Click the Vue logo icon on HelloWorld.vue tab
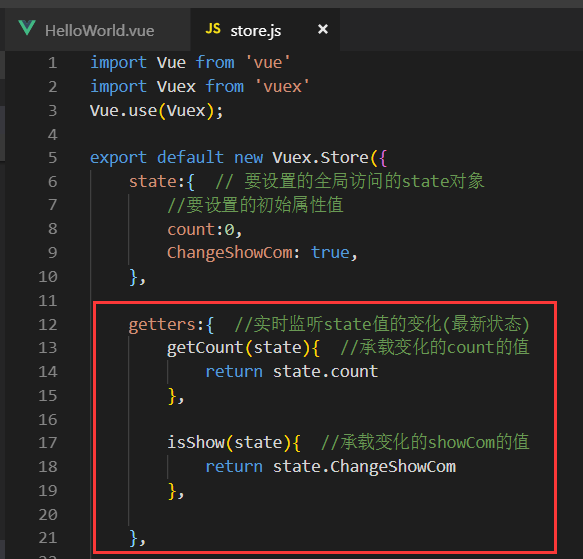Viewport: 583px width, 559px height. coord(27,28)
